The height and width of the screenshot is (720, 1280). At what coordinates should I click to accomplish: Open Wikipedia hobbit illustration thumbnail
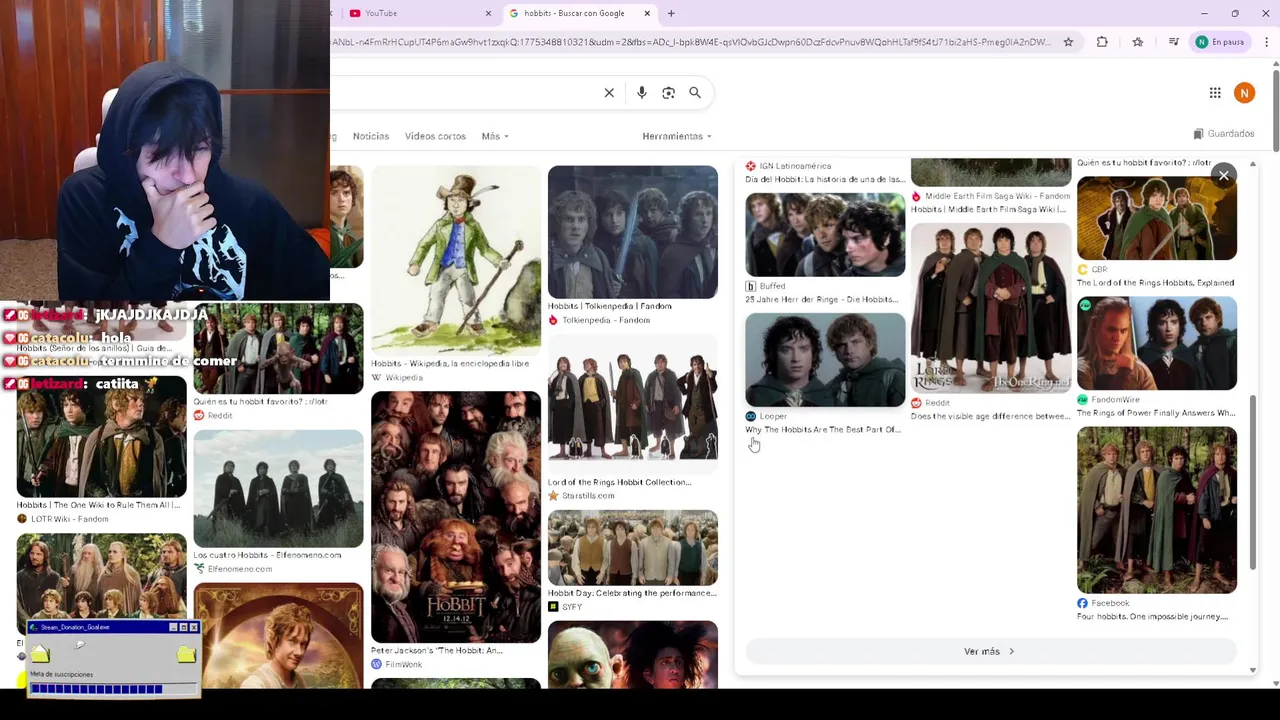pyautogui.click(x=456, y=259)
